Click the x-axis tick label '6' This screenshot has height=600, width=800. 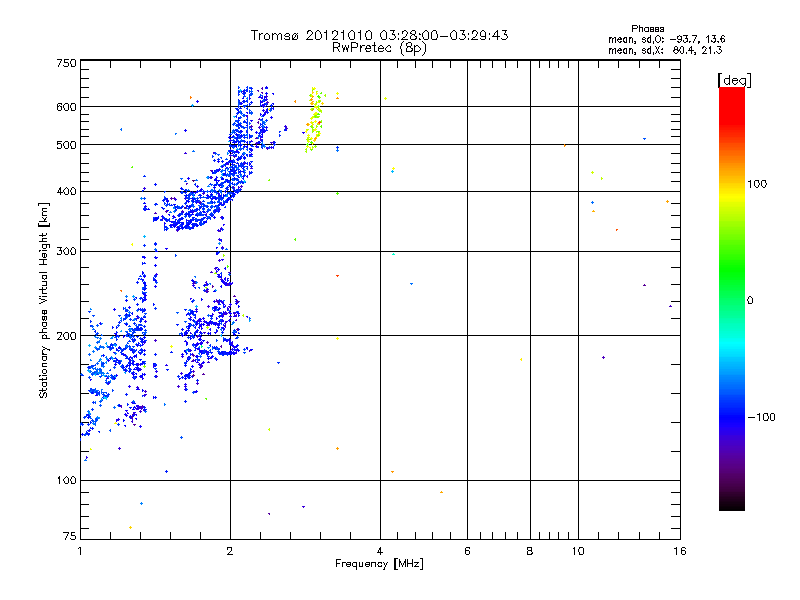pyautogui.click(x=467, y=551)
